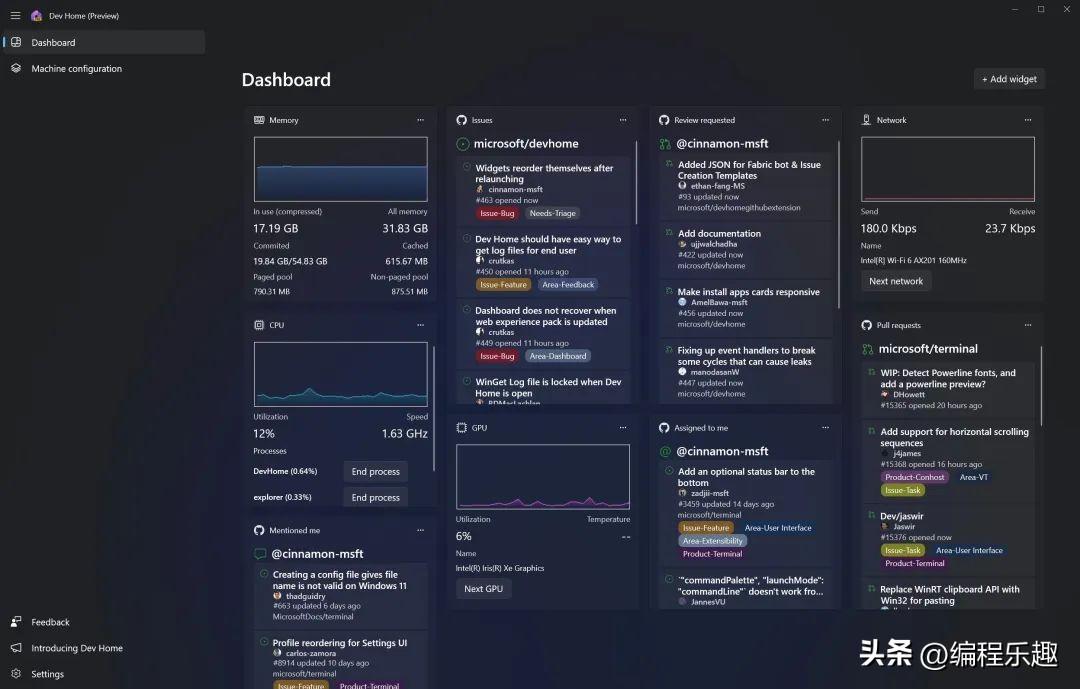Open the Dev/jaswir pull request
The width and height of the screenshot is (1080, 689).
[948, 540]
